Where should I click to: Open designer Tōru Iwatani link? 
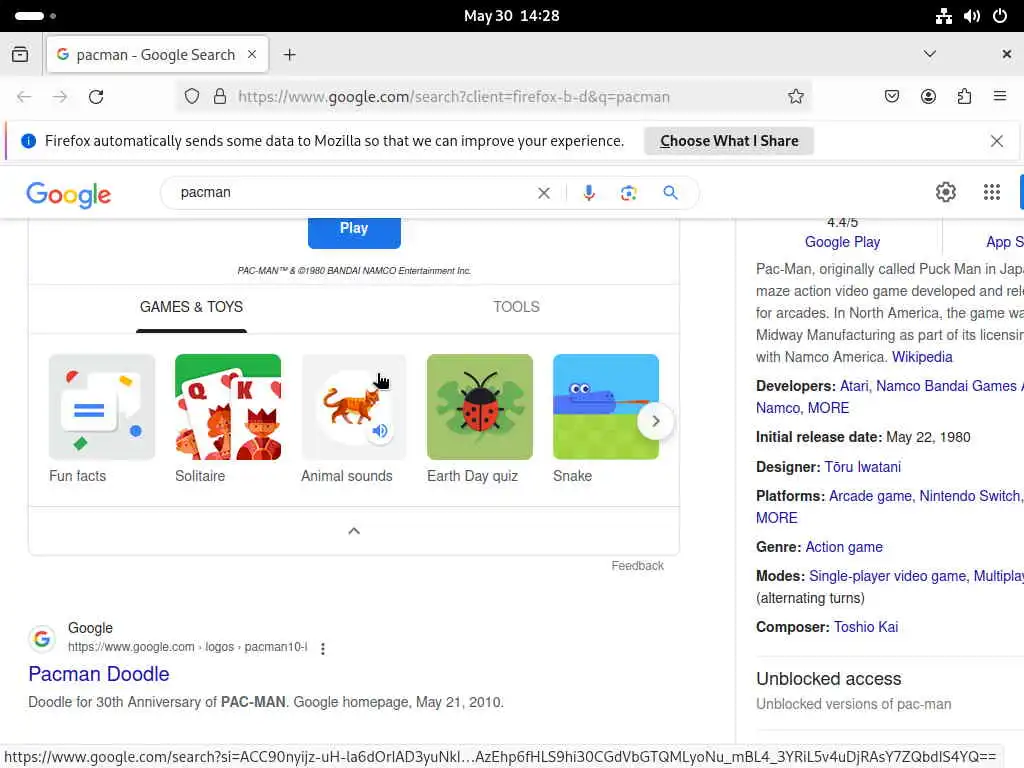coord(863,467)
